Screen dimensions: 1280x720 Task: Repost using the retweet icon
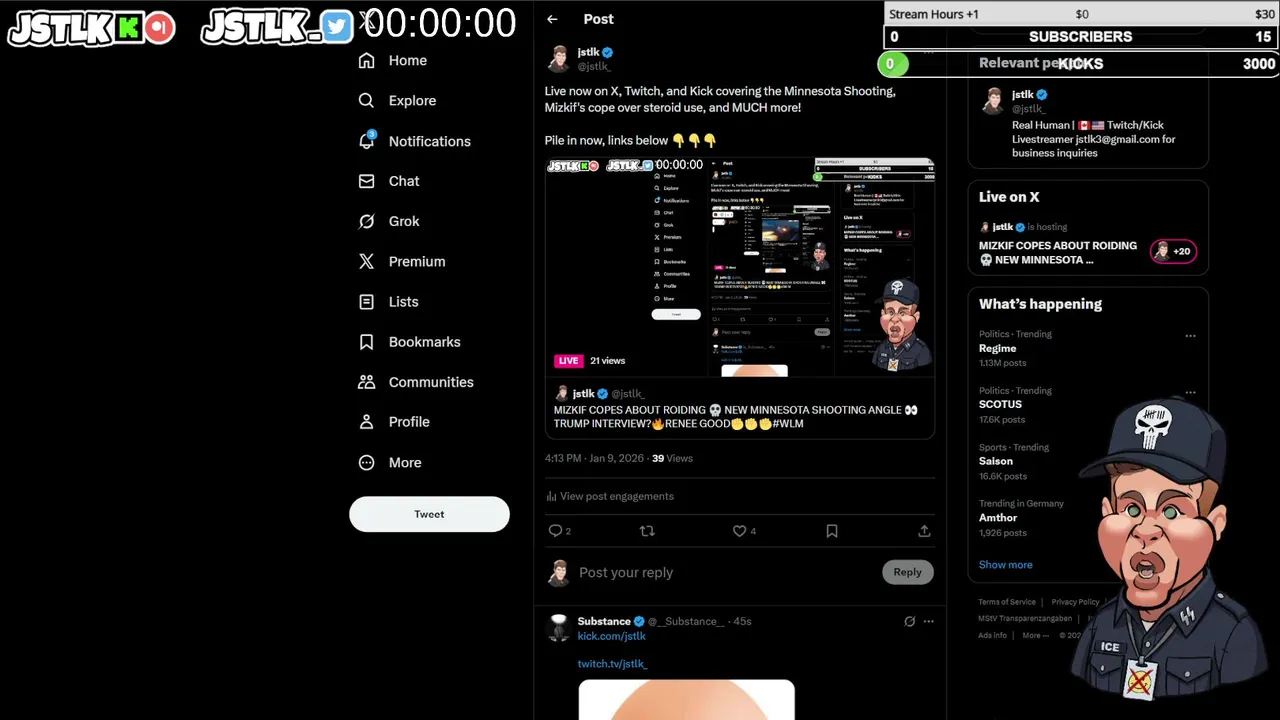(647, 531)
